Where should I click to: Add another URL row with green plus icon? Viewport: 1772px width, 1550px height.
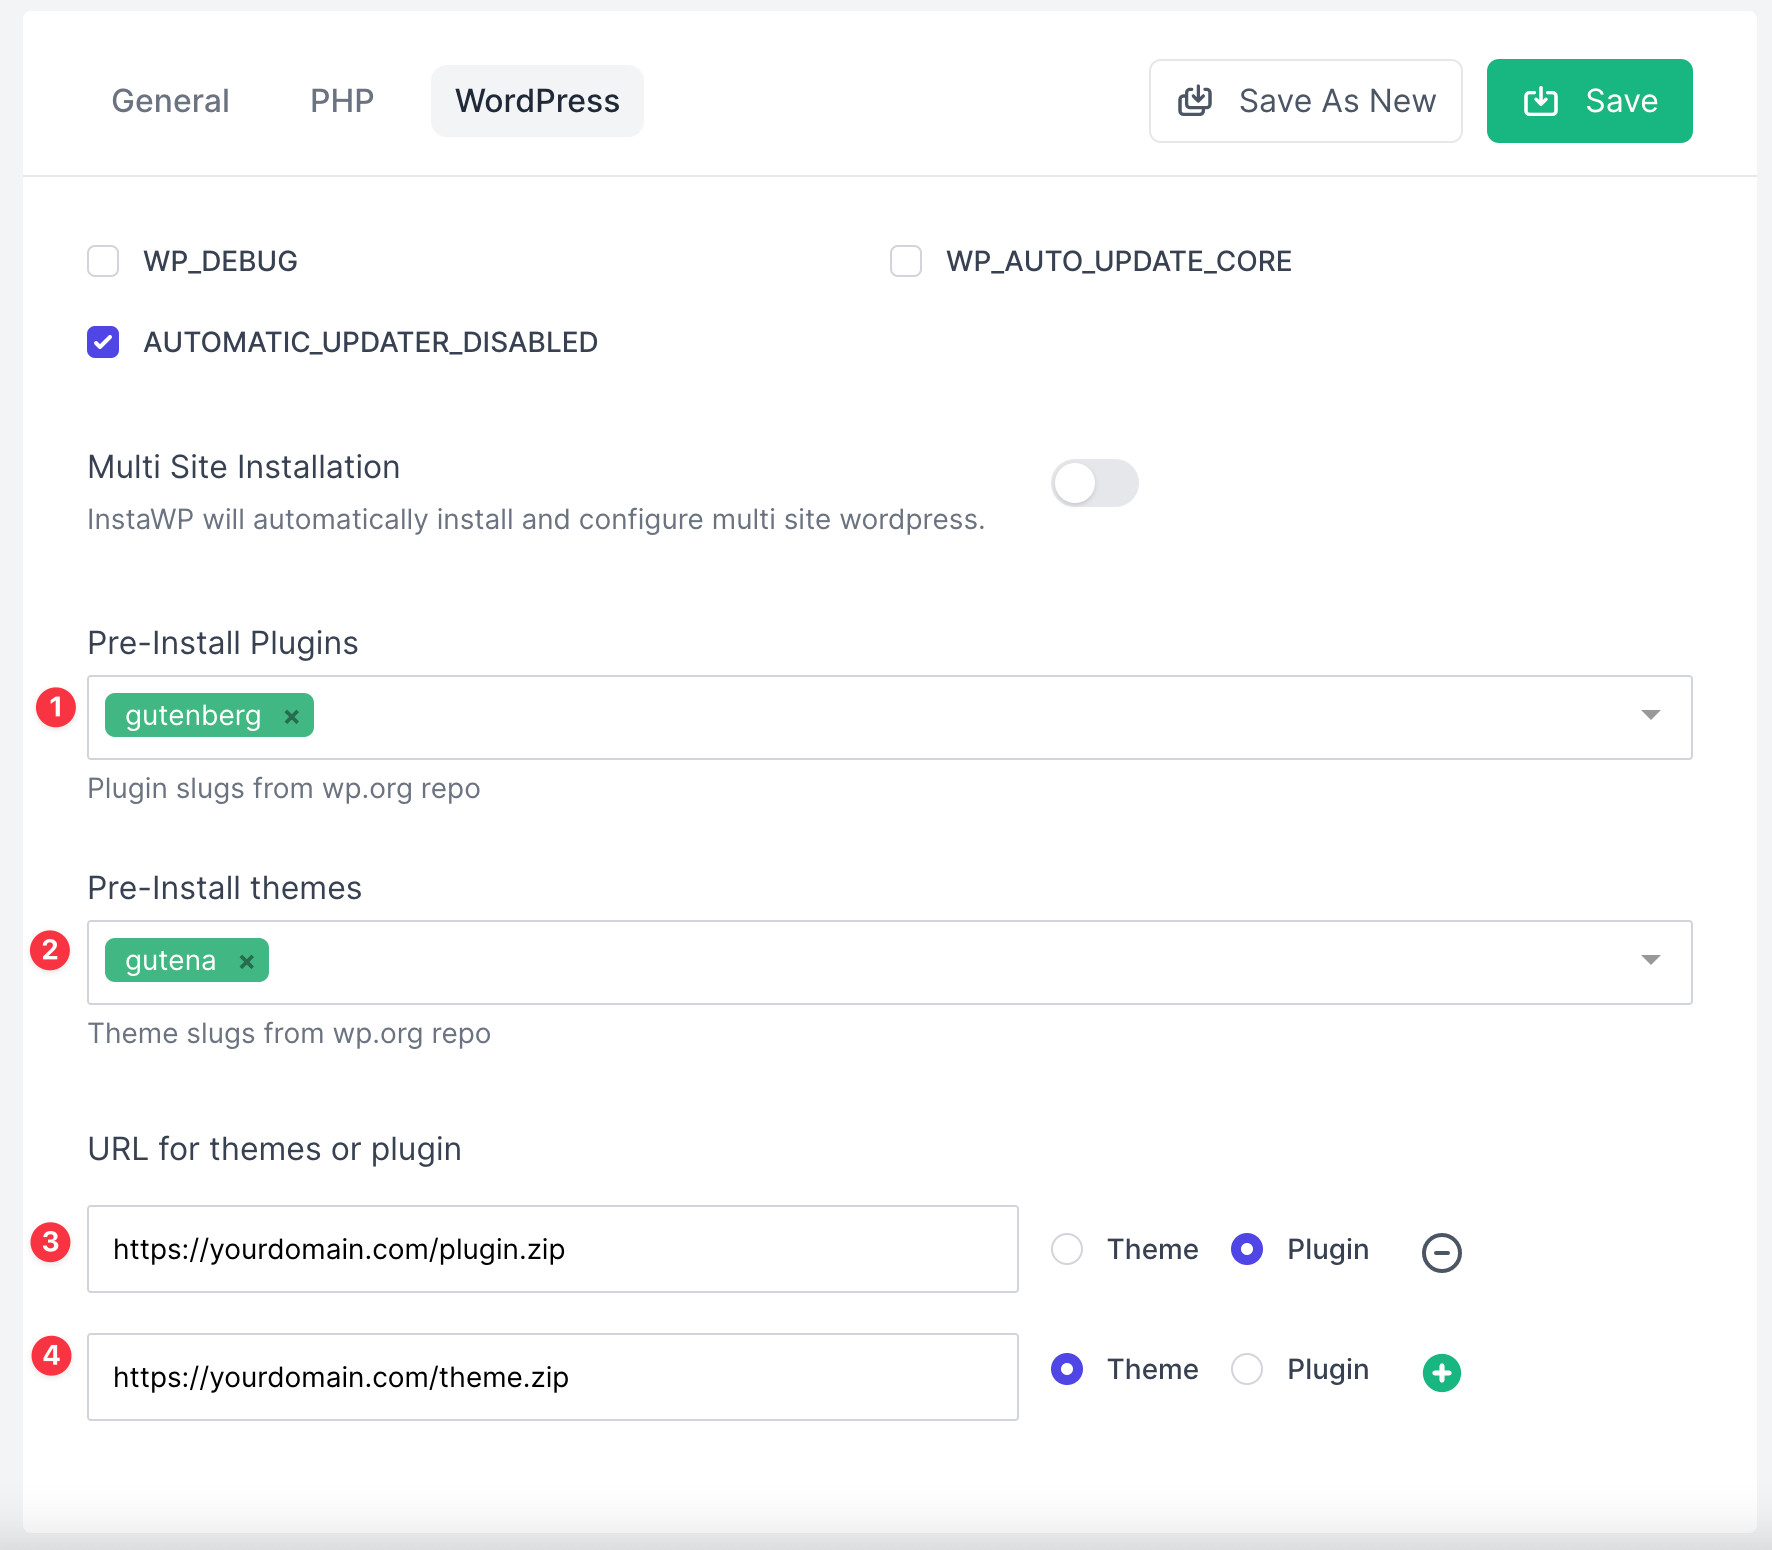pyautogui.click(x=1442, y=1373)
